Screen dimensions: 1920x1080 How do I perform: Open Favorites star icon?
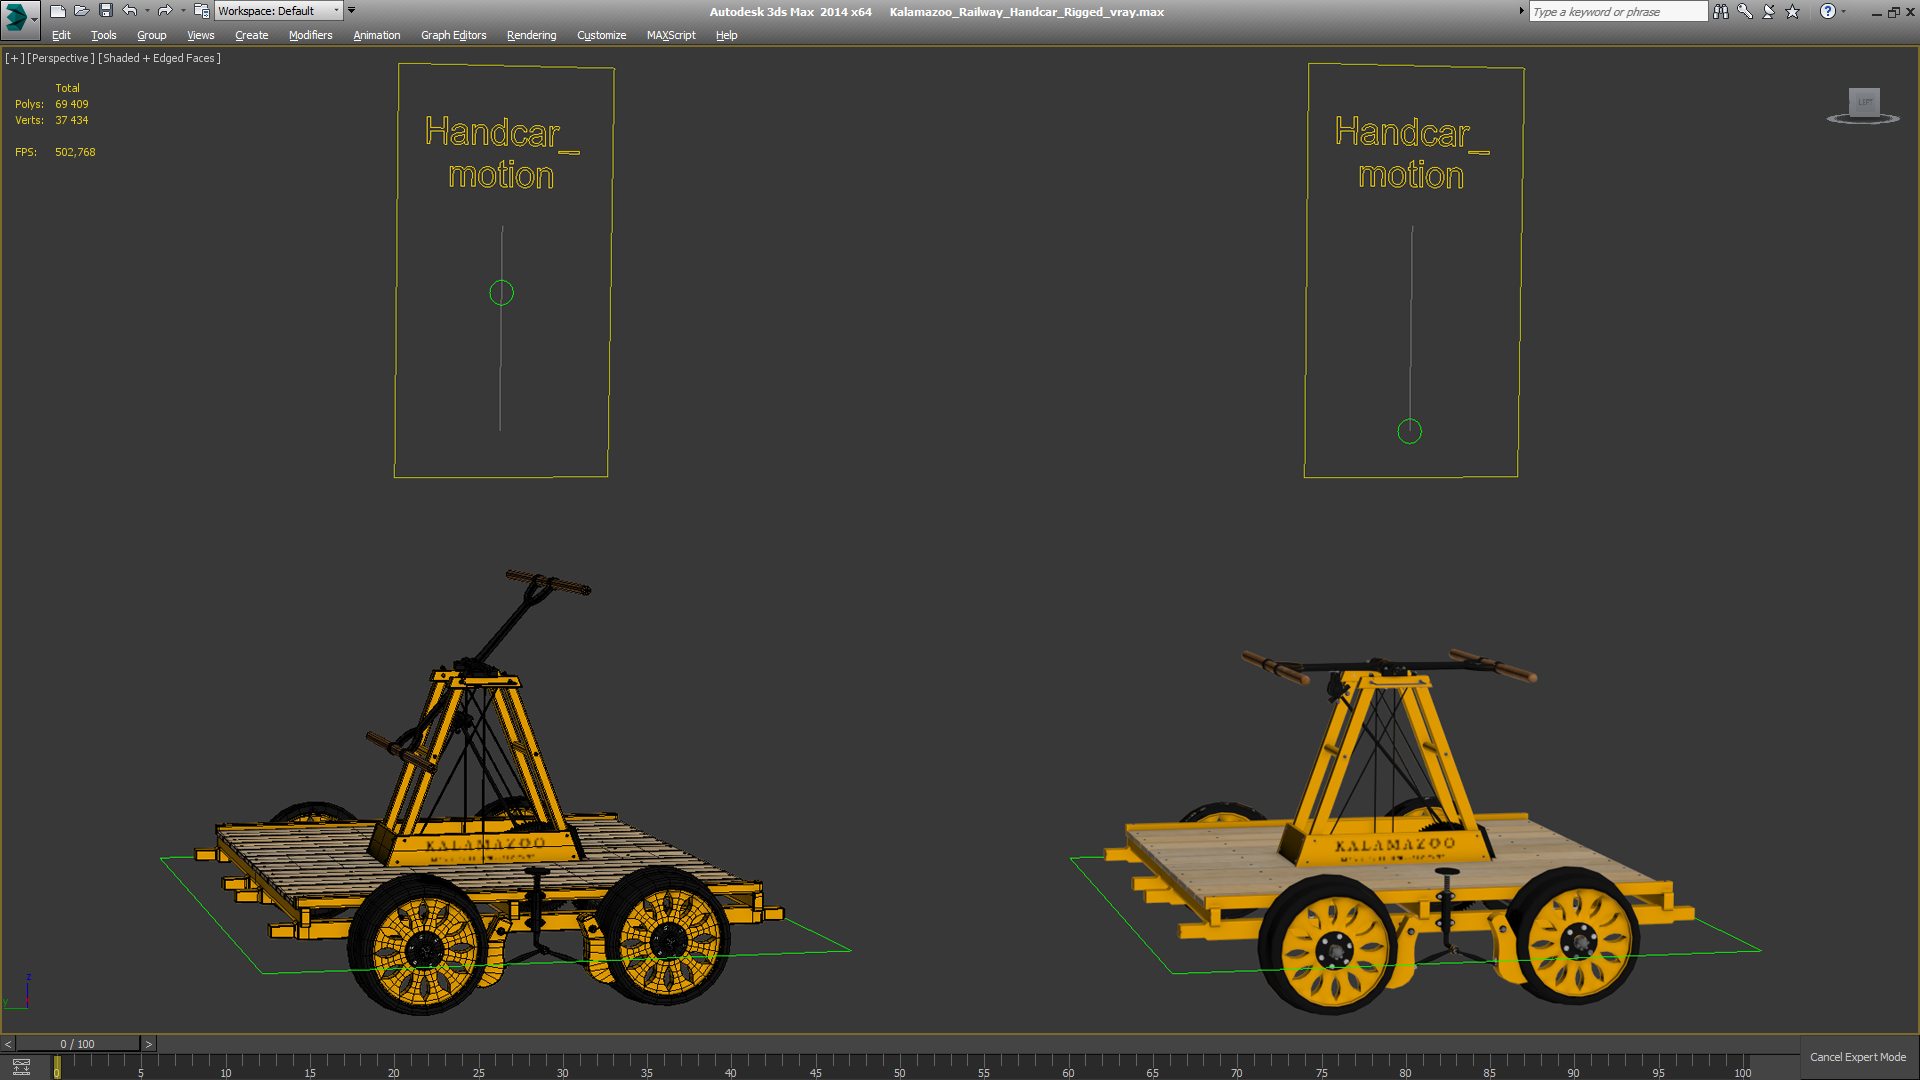[1793, 11]
